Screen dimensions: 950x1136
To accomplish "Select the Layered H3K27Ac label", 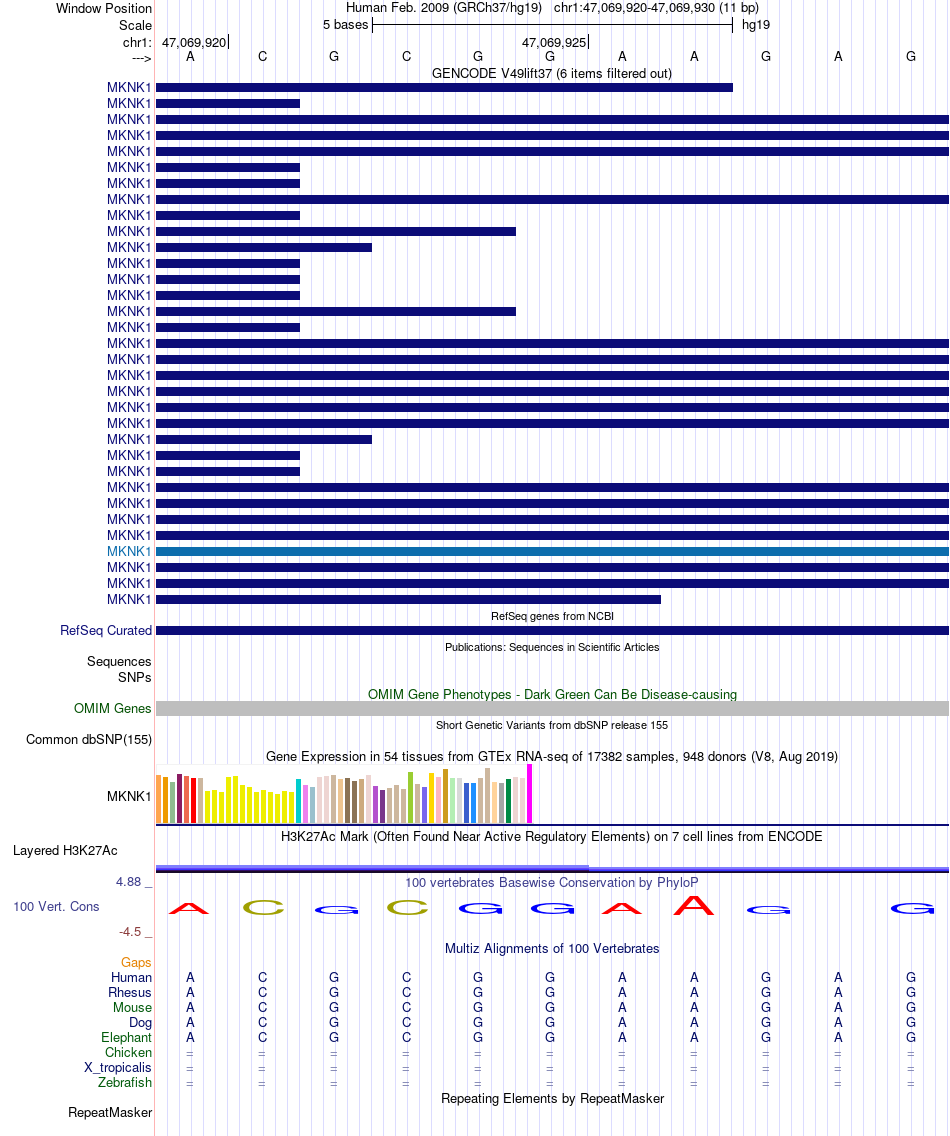I will (65, 851).
